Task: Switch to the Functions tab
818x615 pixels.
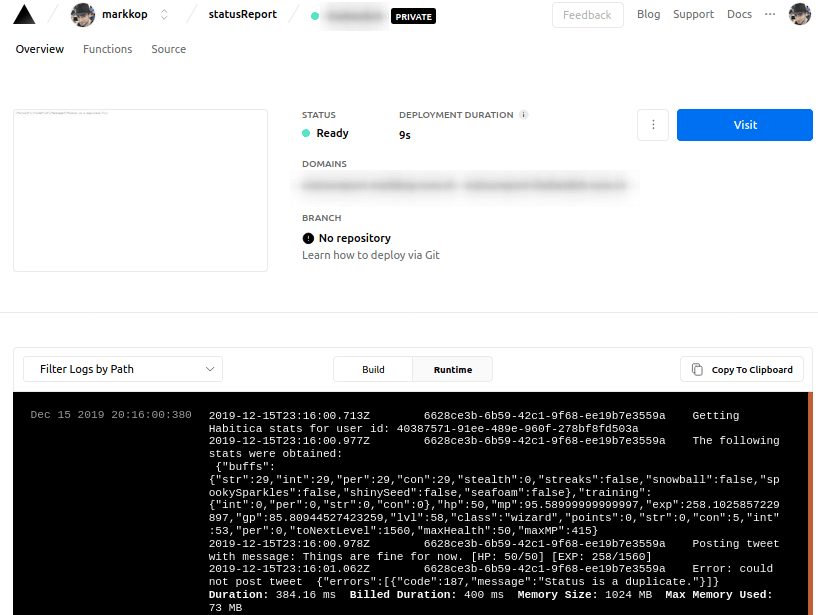Action: [107, 49]
